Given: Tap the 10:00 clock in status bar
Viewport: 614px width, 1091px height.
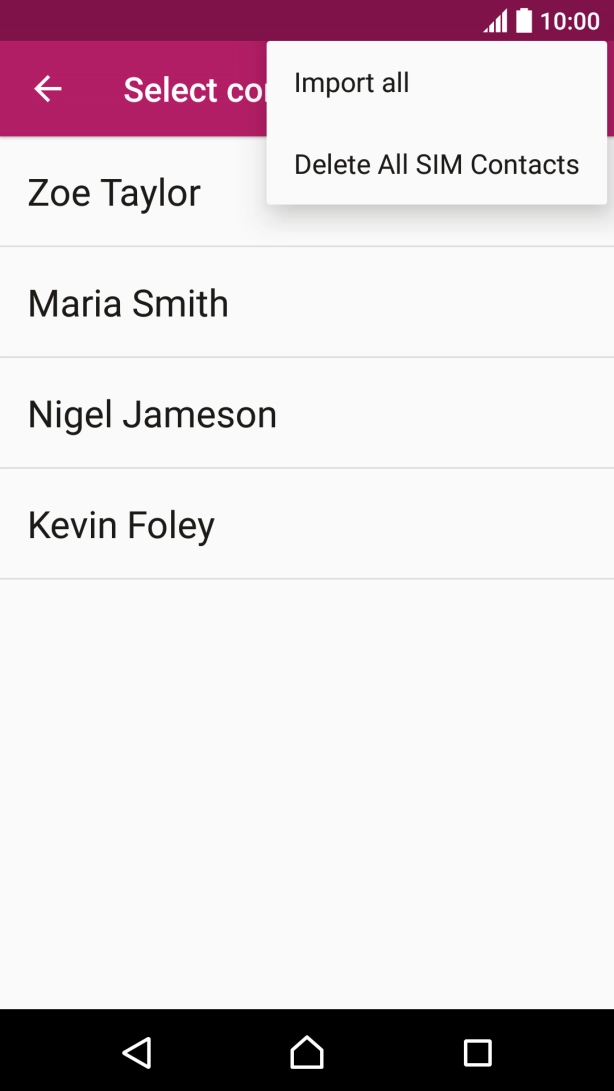Looking at the screenshot, I should click(x=569, y=21).
